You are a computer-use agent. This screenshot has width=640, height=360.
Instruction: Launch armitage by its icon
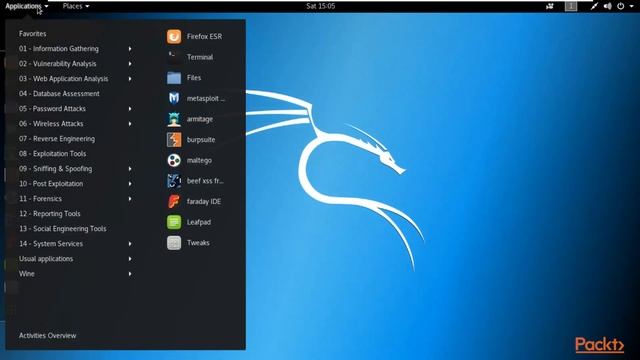coord(174,119)
